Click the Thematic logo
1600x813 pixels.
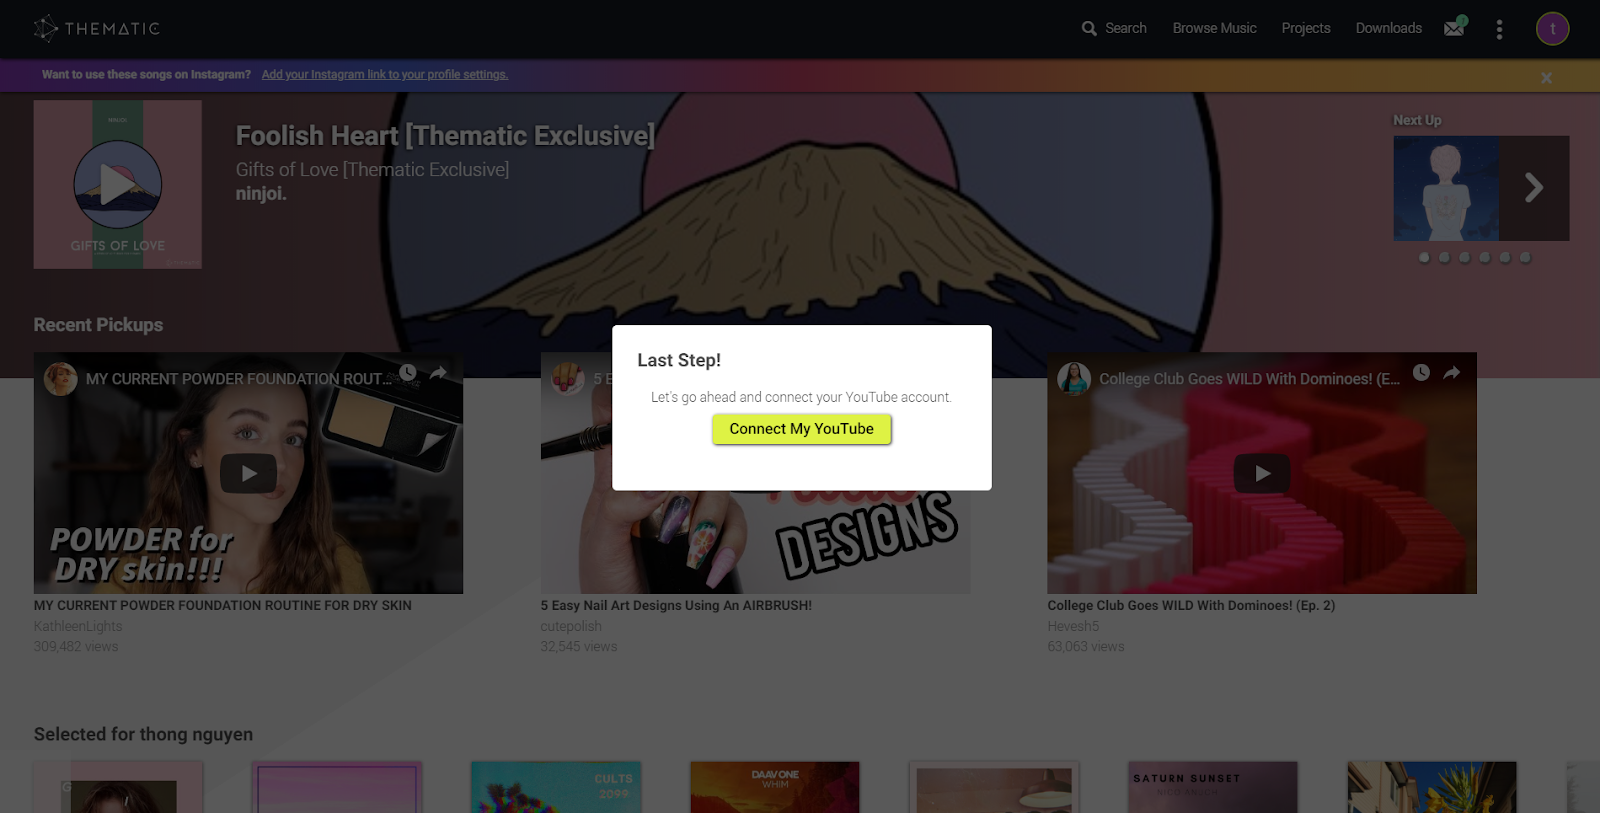[x=97, y=28]
